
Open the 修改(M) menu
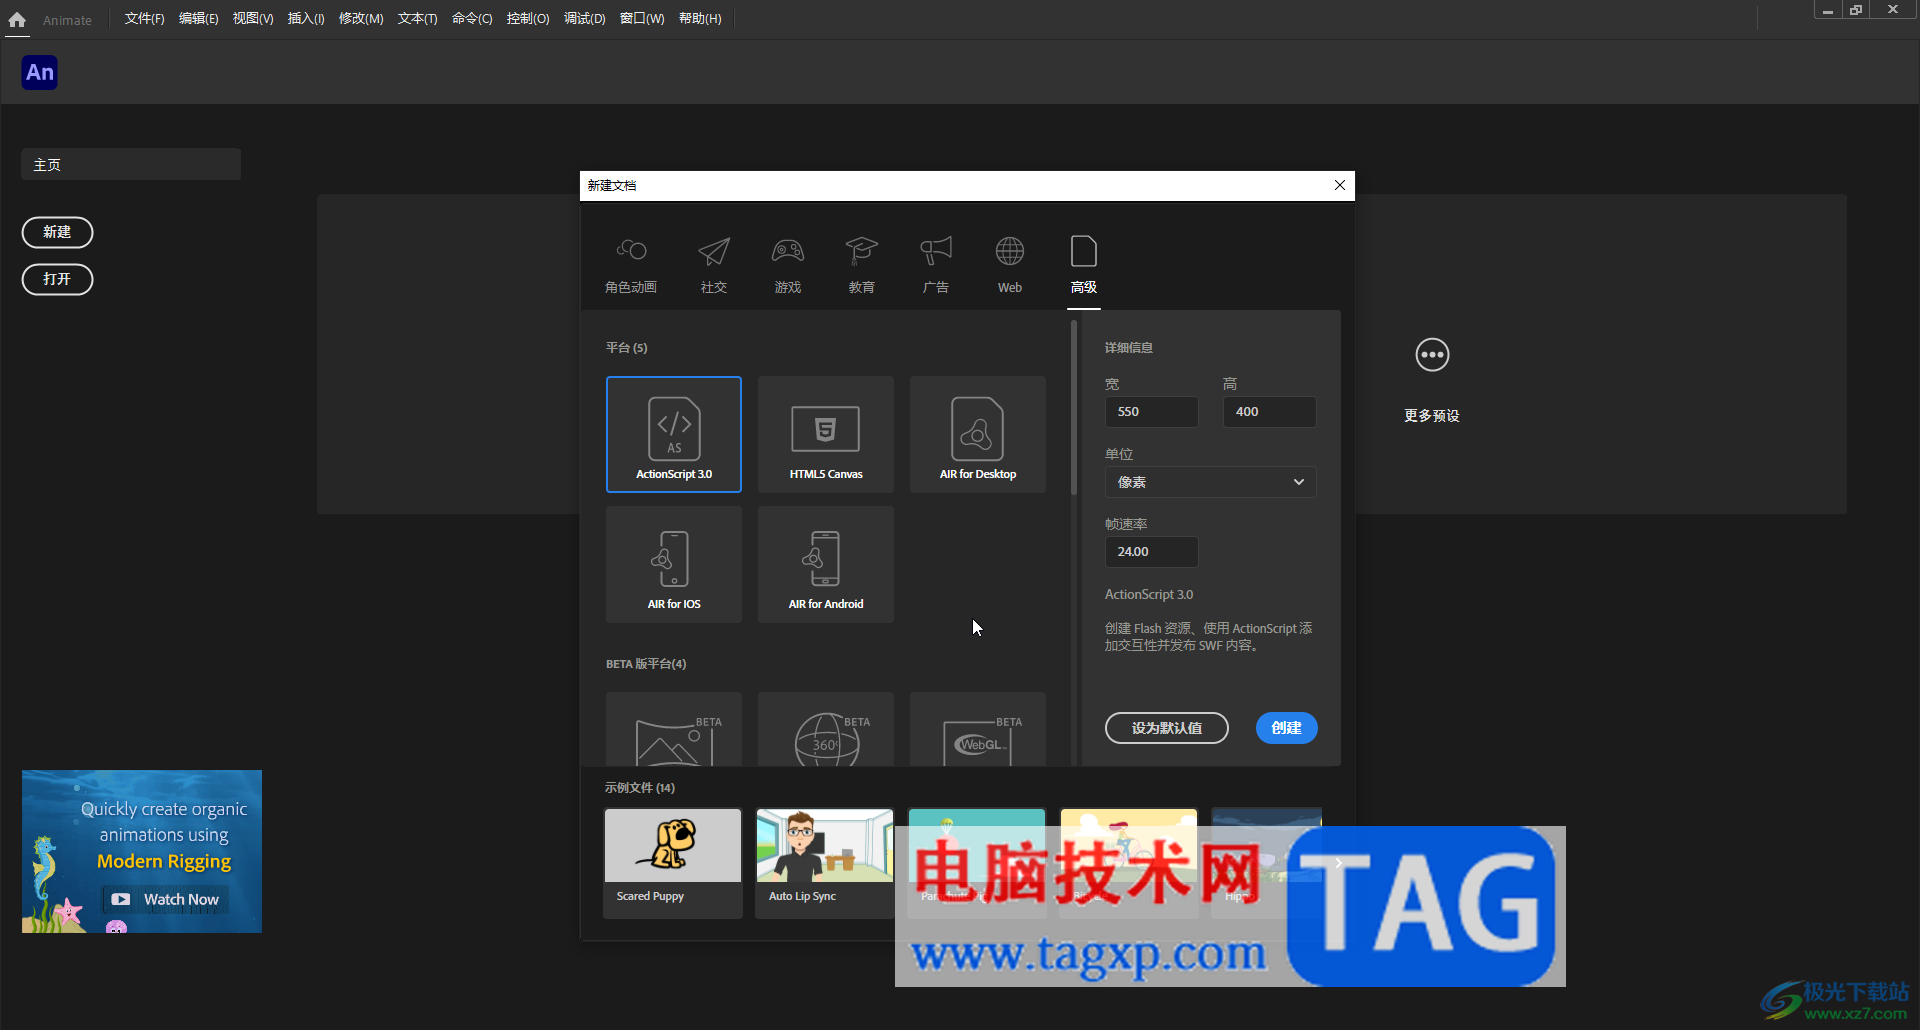click(361, 19)
